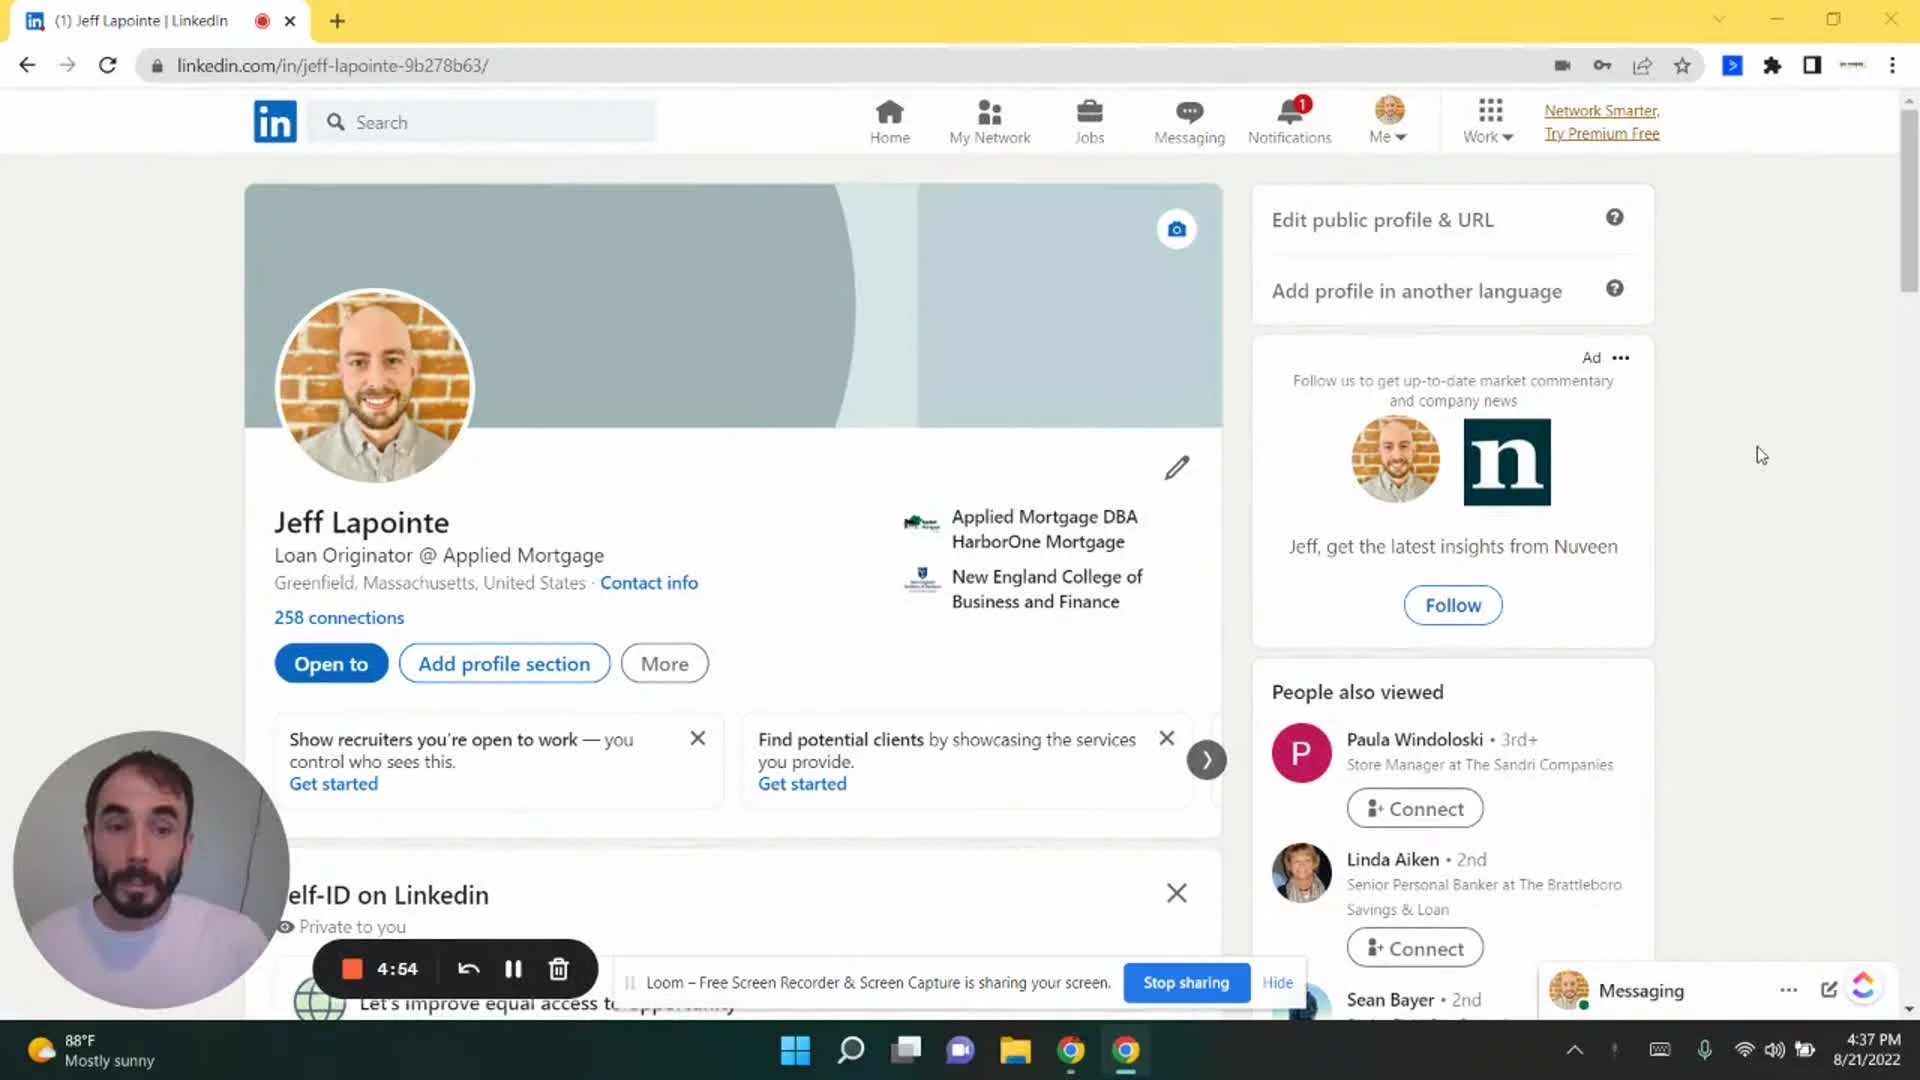The width and height of the screenshot is (1920, 1080).
Task: Help icon beside Edit public profile
Action: [x=1614, y=217]
